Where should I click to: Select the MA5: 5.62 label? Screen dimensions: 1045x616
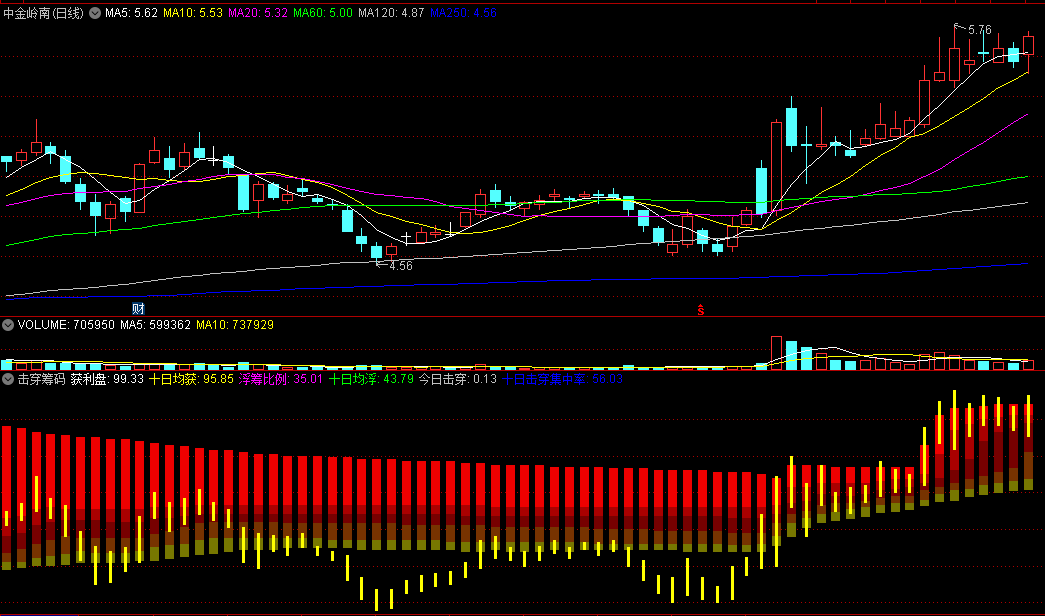pos(131,13)
